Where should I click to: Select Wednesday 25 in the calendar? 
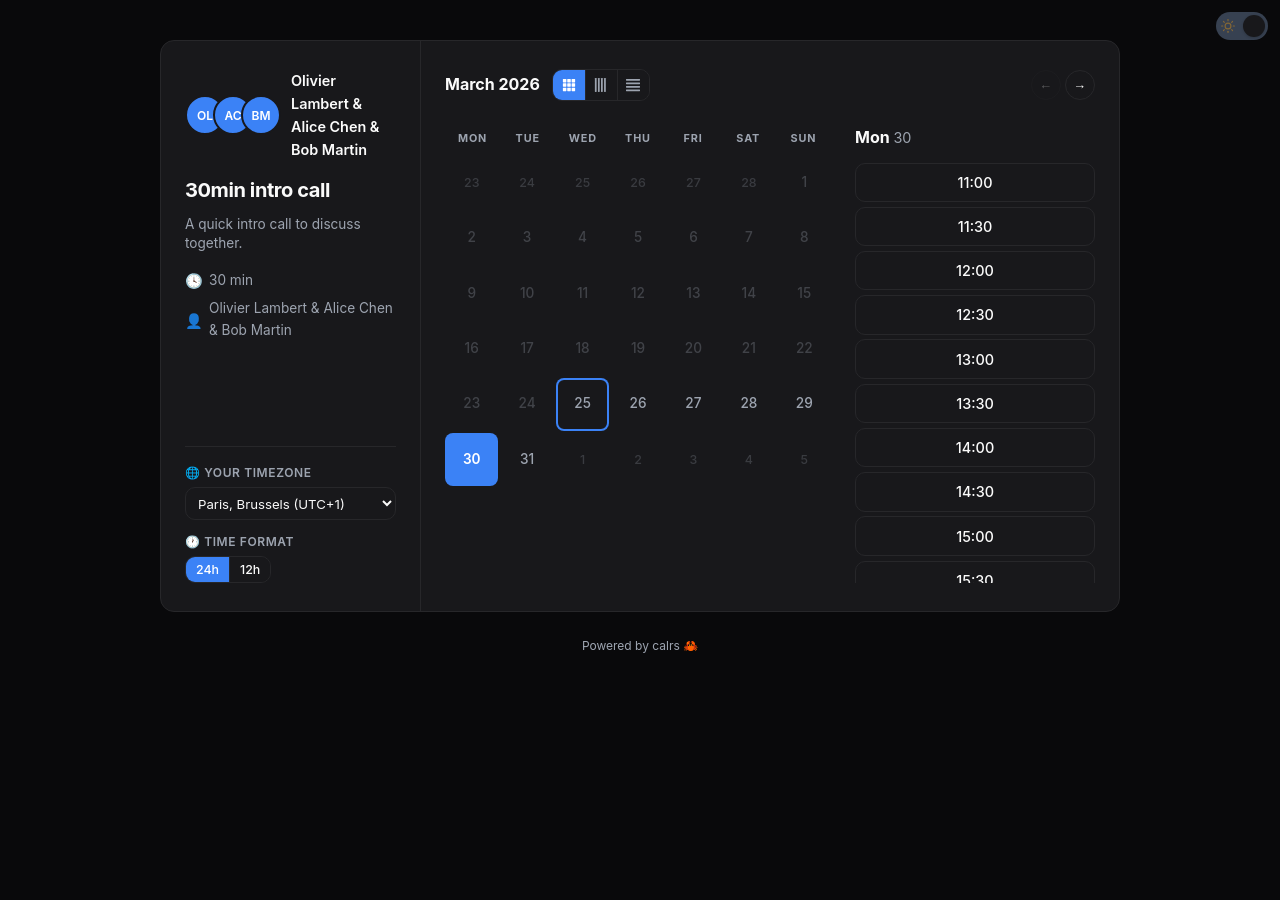pyautogui.click(x=582, y=404)
